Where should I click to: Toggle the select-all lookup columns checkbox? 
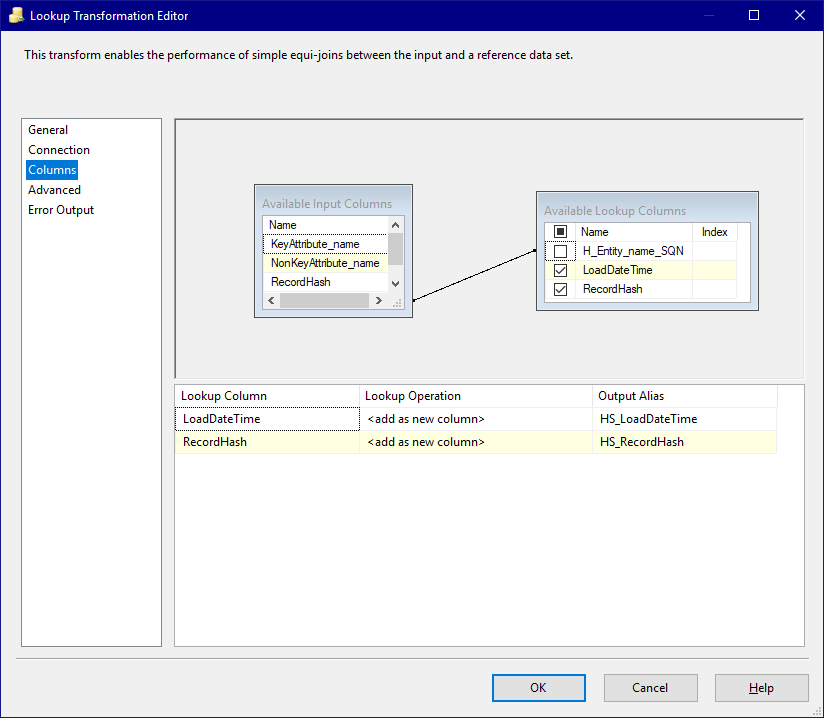[x=560, y=232]
